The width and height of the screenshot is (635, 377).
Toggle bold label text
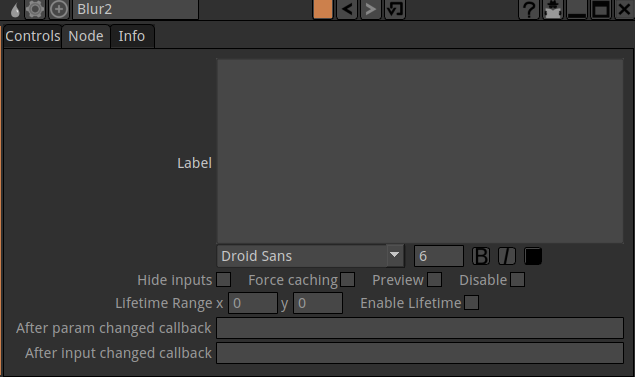(x=481, y=256)
